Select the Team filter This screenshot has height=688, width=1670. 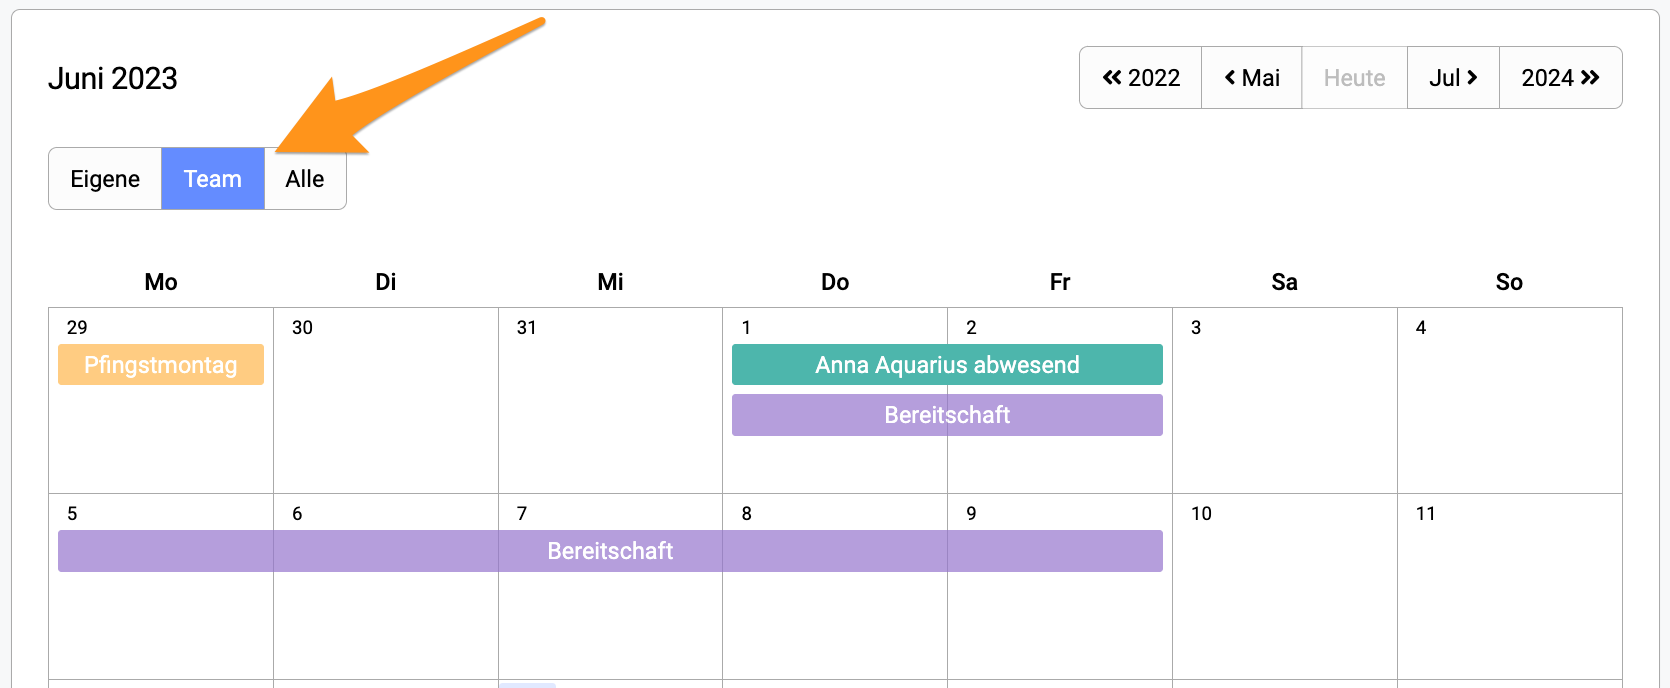pyautogui.click(x=213, y=179)
